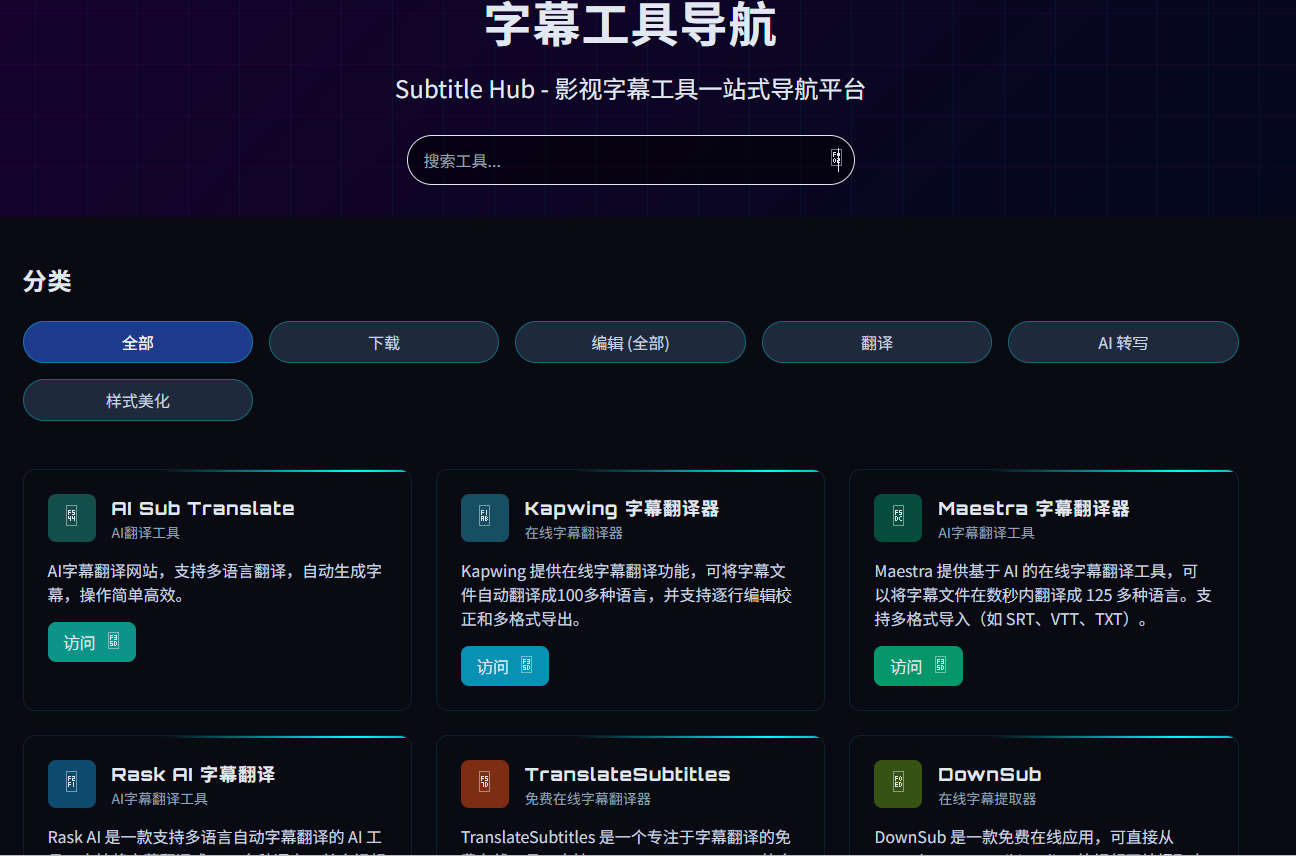The height and width of the screenshot is (856, 1296).
Task: Visit Kapwing 字幕翻译器 via 访问 button
Action: click(505, 666)
